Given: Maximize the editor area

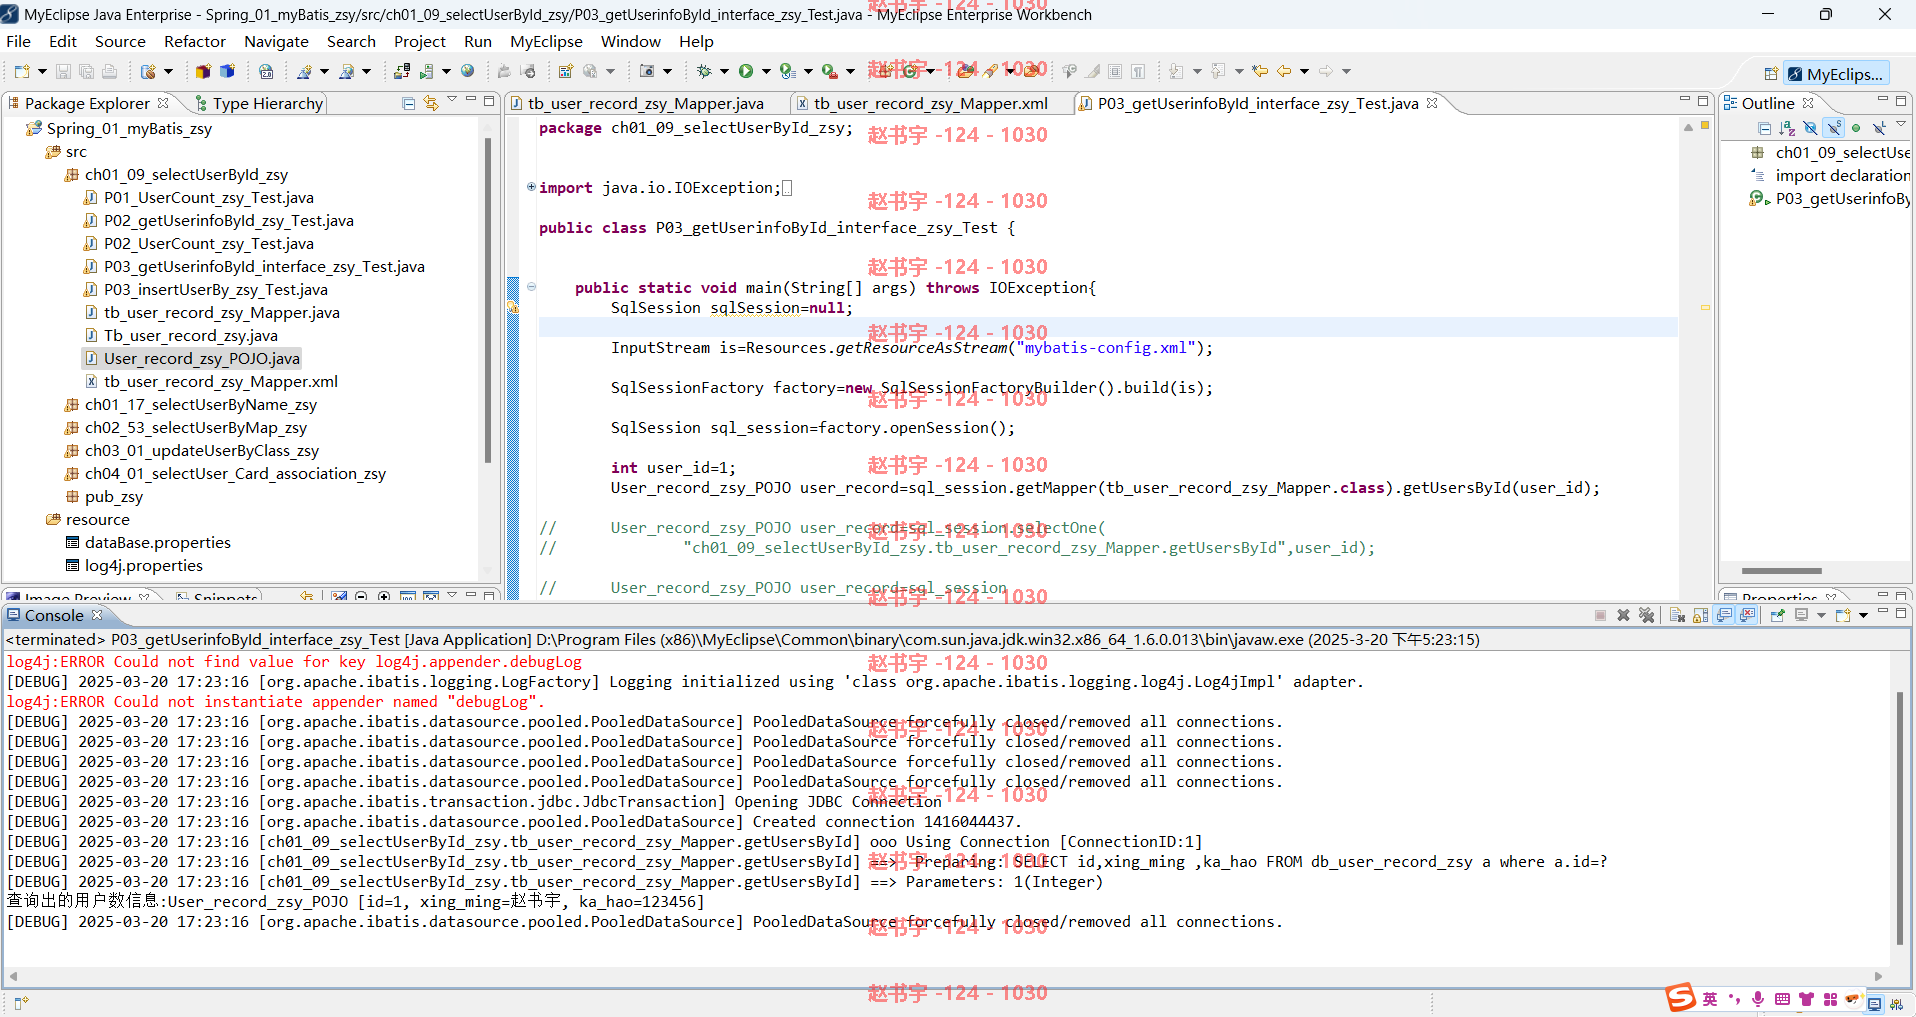Looking at the screenshot, I should click(x=1703, y=101).
